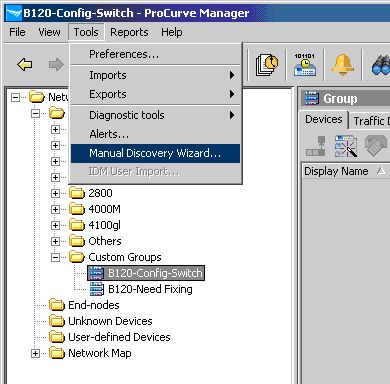Expand the Others folder

tap(55, 241)
